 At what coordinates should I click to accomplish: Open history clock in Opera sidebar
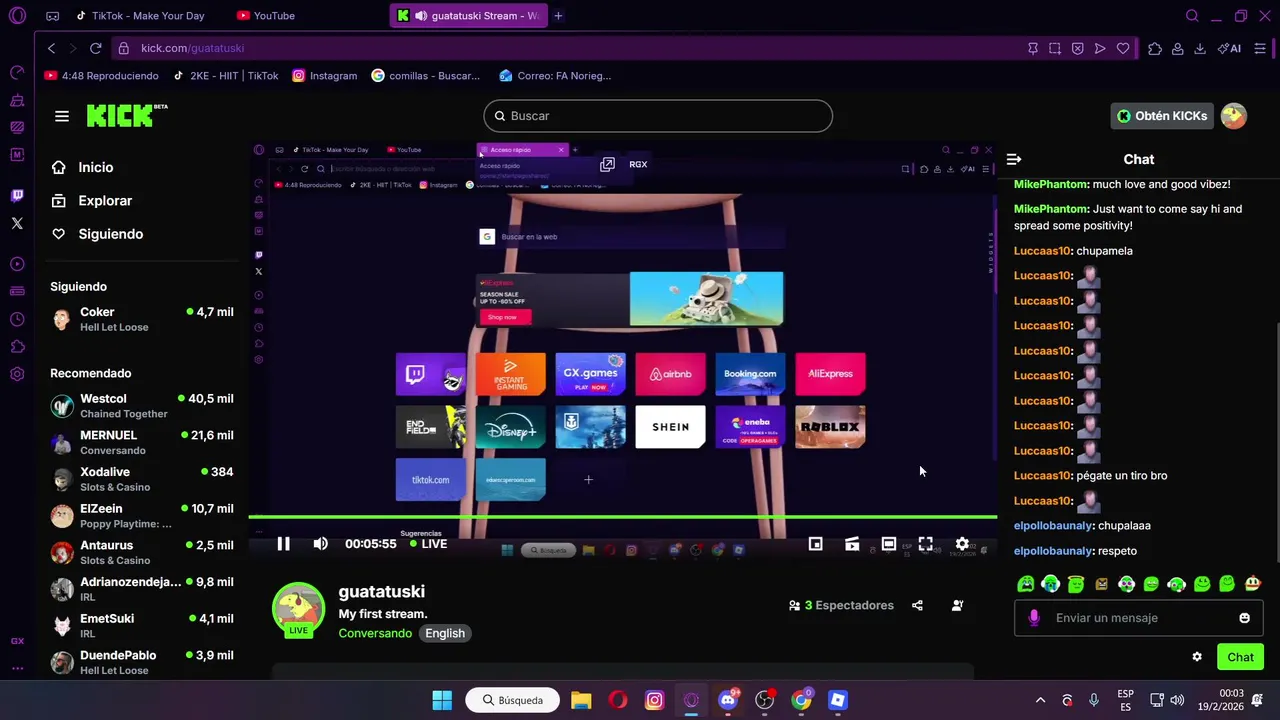pyautogui.click(x=17, y=319)
